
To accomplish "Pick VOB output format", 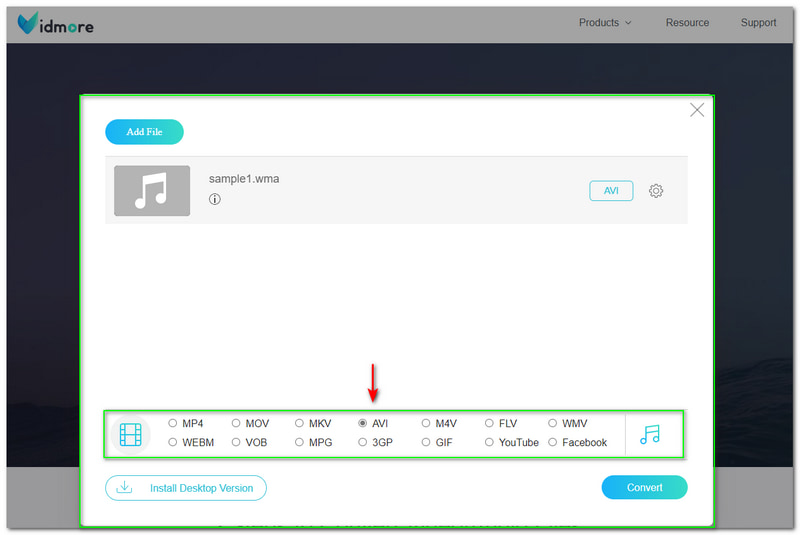I will tap(236, 442).
